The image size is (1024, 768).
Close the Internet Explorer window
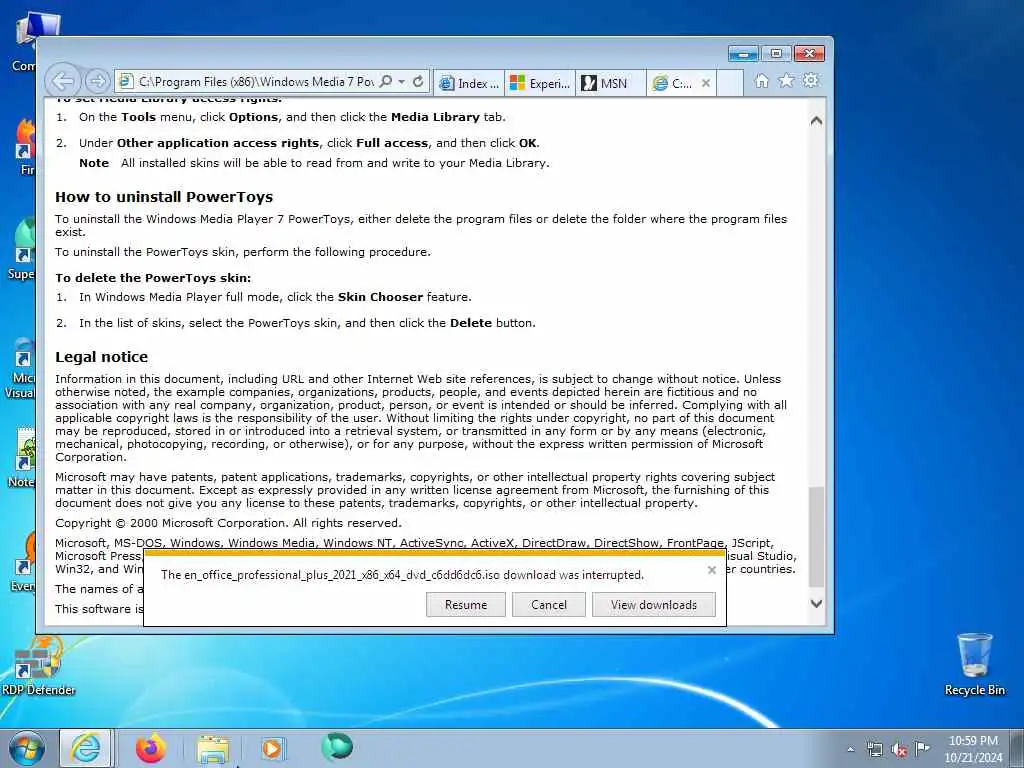pos(809,54)
